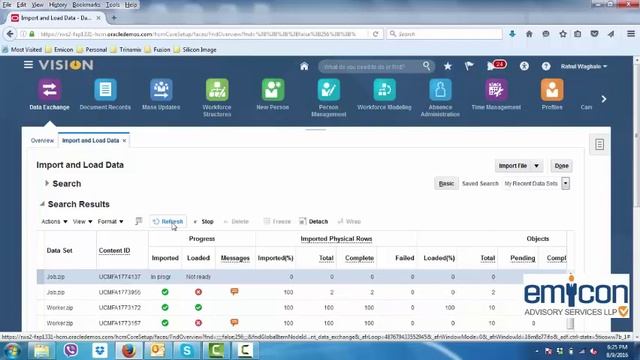Screen dimensions: 640x360
Task: Open Firefox hamburger menu
Action: pyautogui.click(x=631, y=34)
